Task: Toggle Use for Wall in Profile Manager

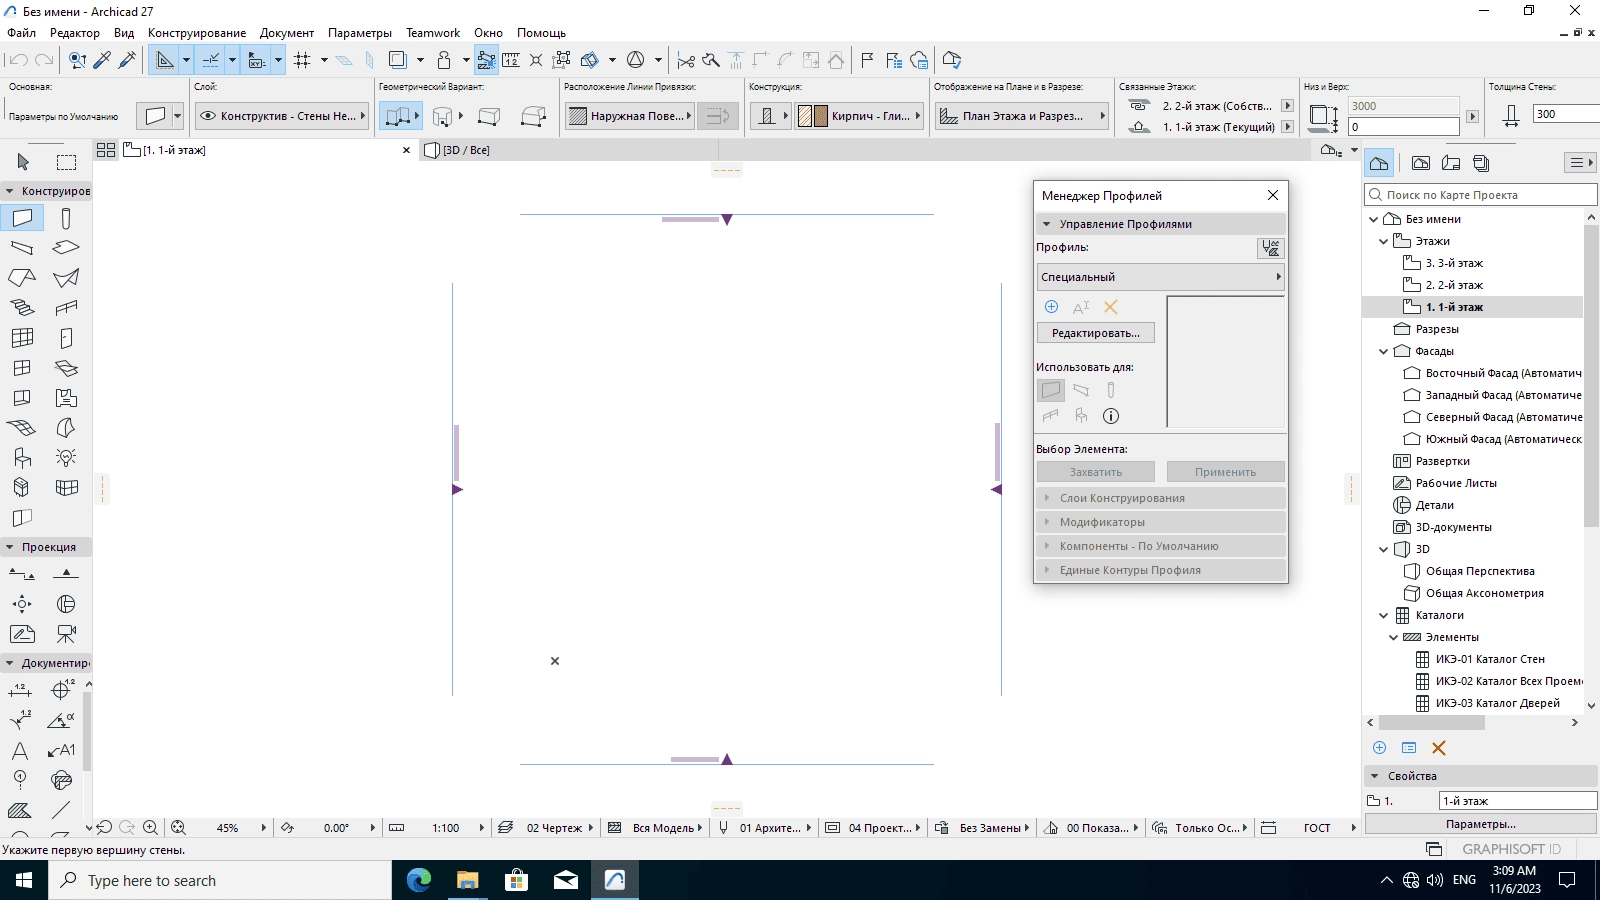Action: tap(1051, 390)
